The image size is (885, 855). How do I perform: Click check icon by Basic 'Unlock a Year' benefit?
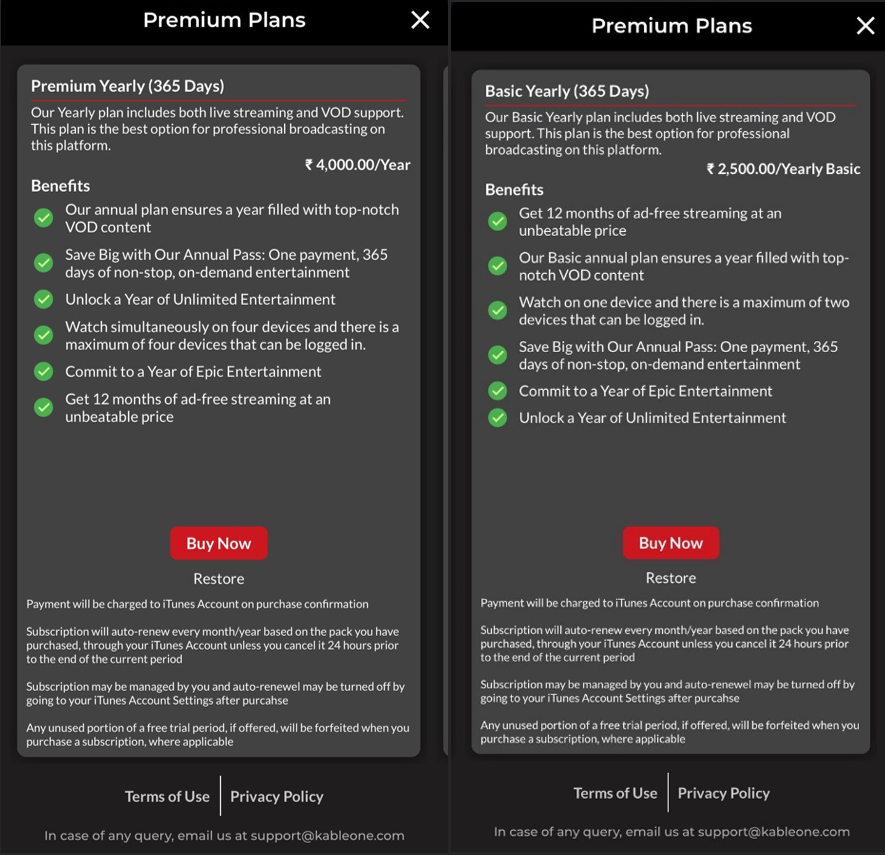(497, 418)
